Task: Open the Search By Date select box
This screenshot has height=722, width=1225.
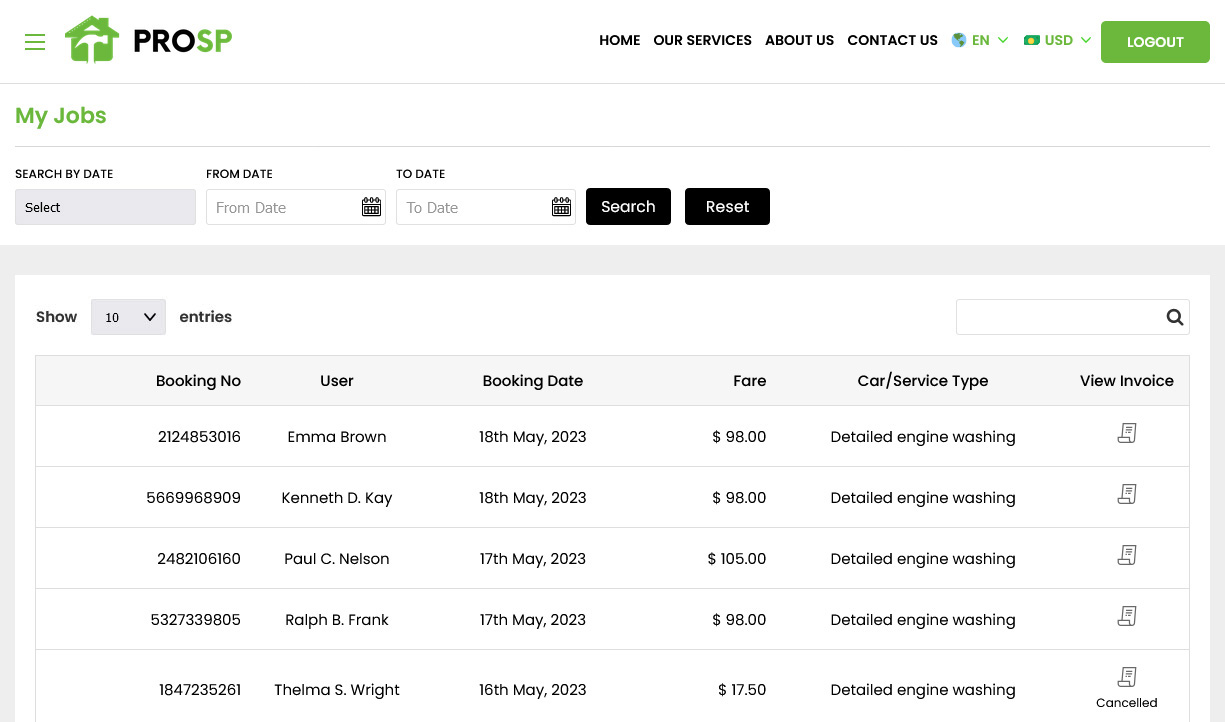Action: tap(105, 207)
